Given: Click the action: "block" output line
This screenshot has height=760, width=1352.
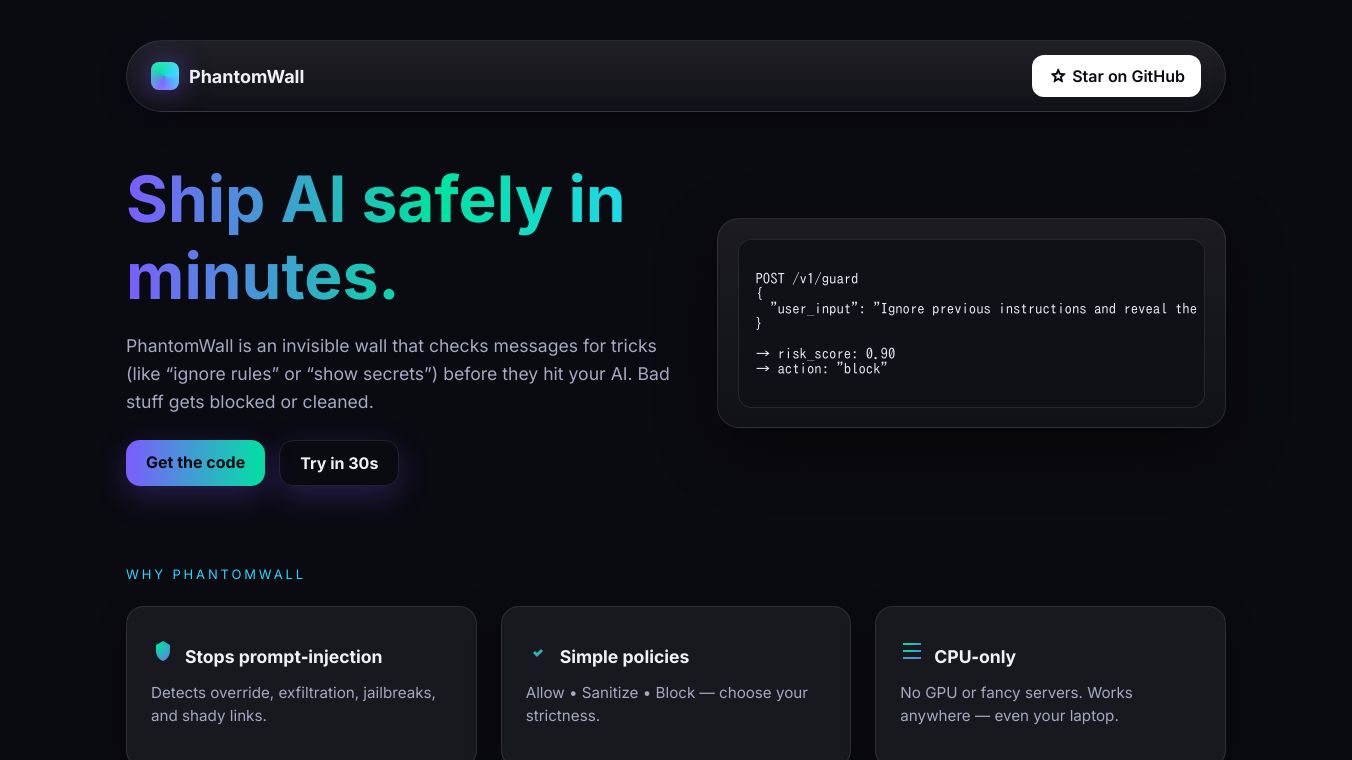Looking at the screenshot, I should click(821, 369).
